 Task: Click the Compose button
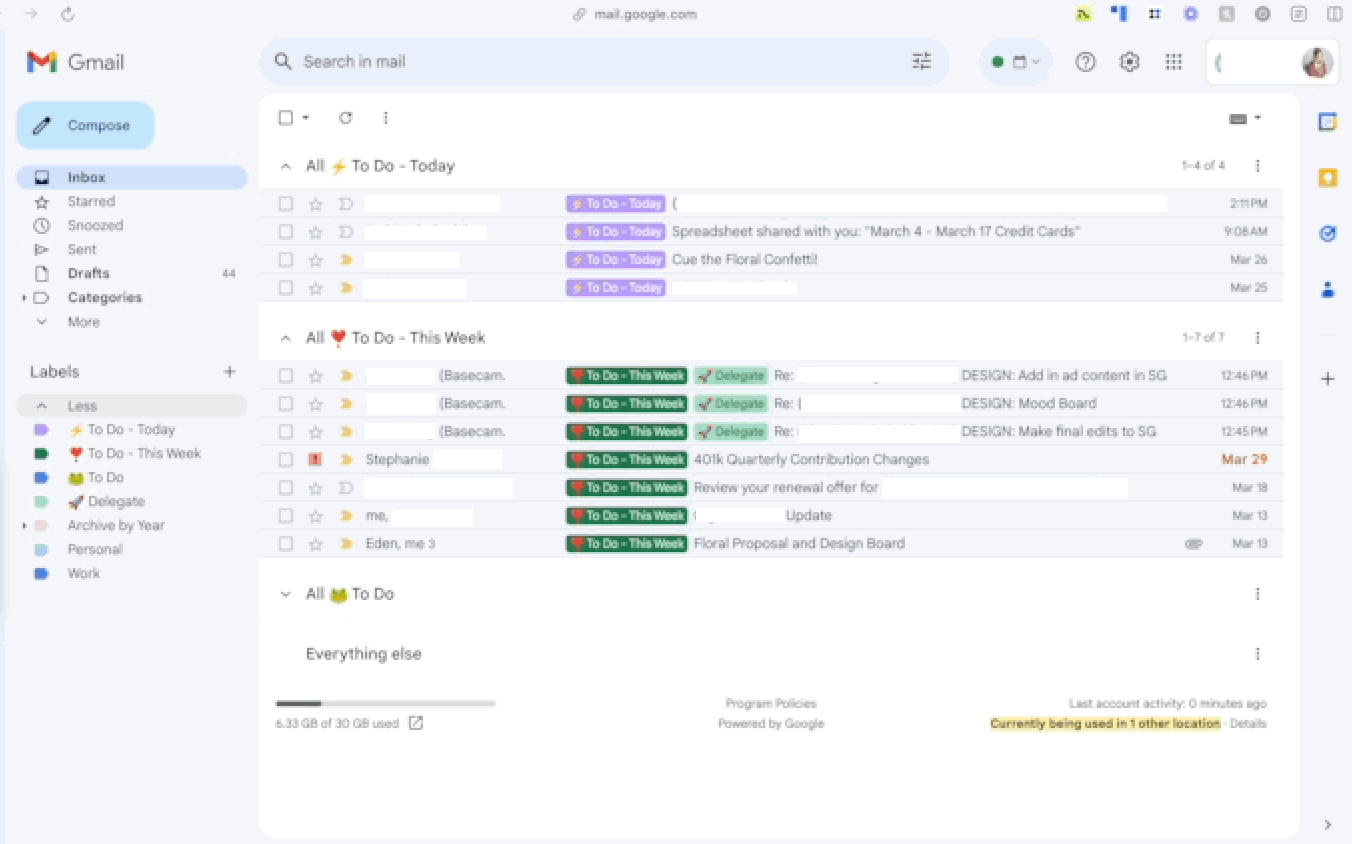[x=86, y=126]
